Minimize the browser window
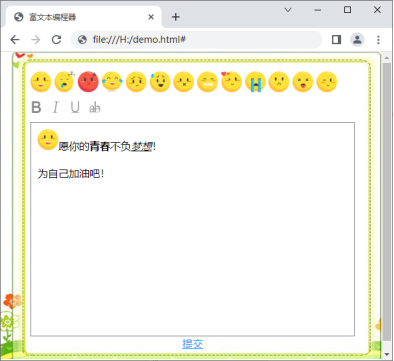 (318, 10)
